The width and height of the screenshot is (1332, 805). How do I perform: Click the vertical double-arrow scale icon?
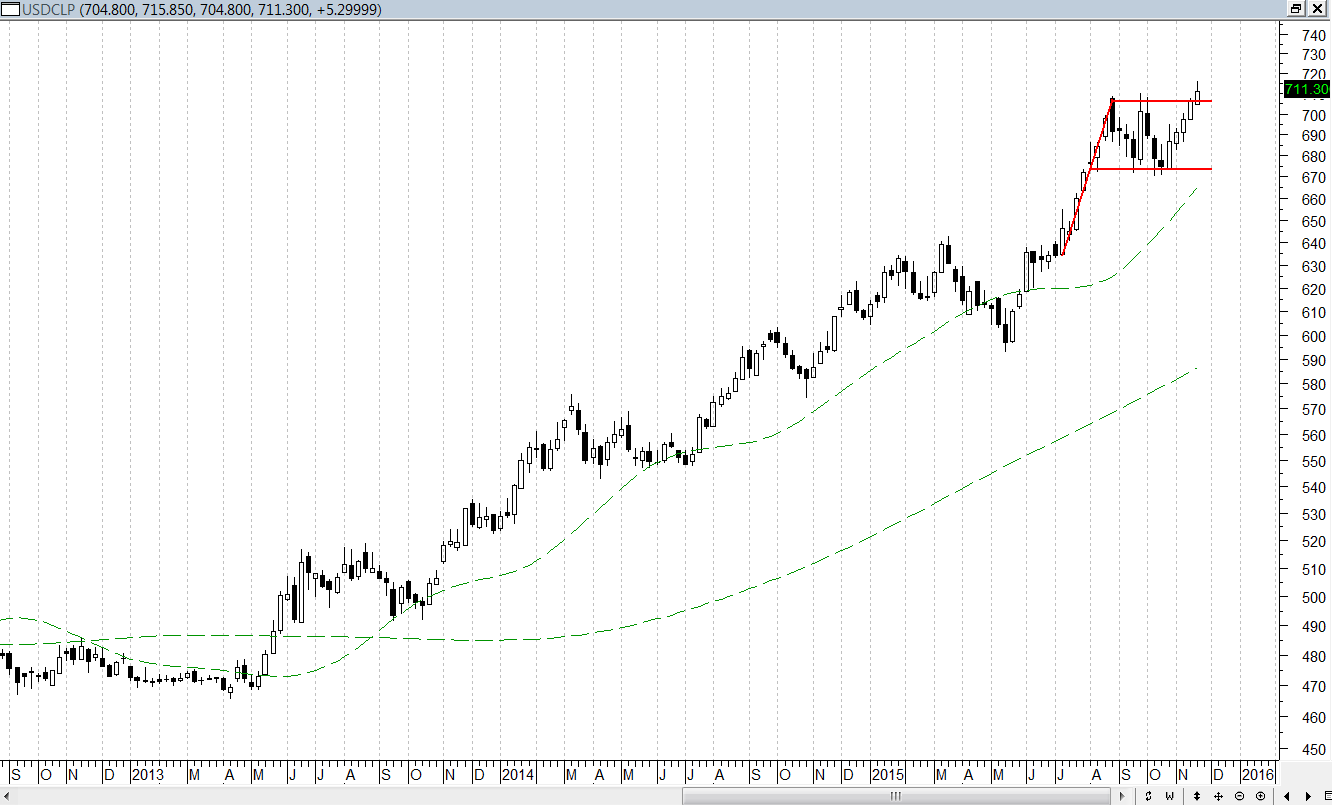click(1197, 796)
